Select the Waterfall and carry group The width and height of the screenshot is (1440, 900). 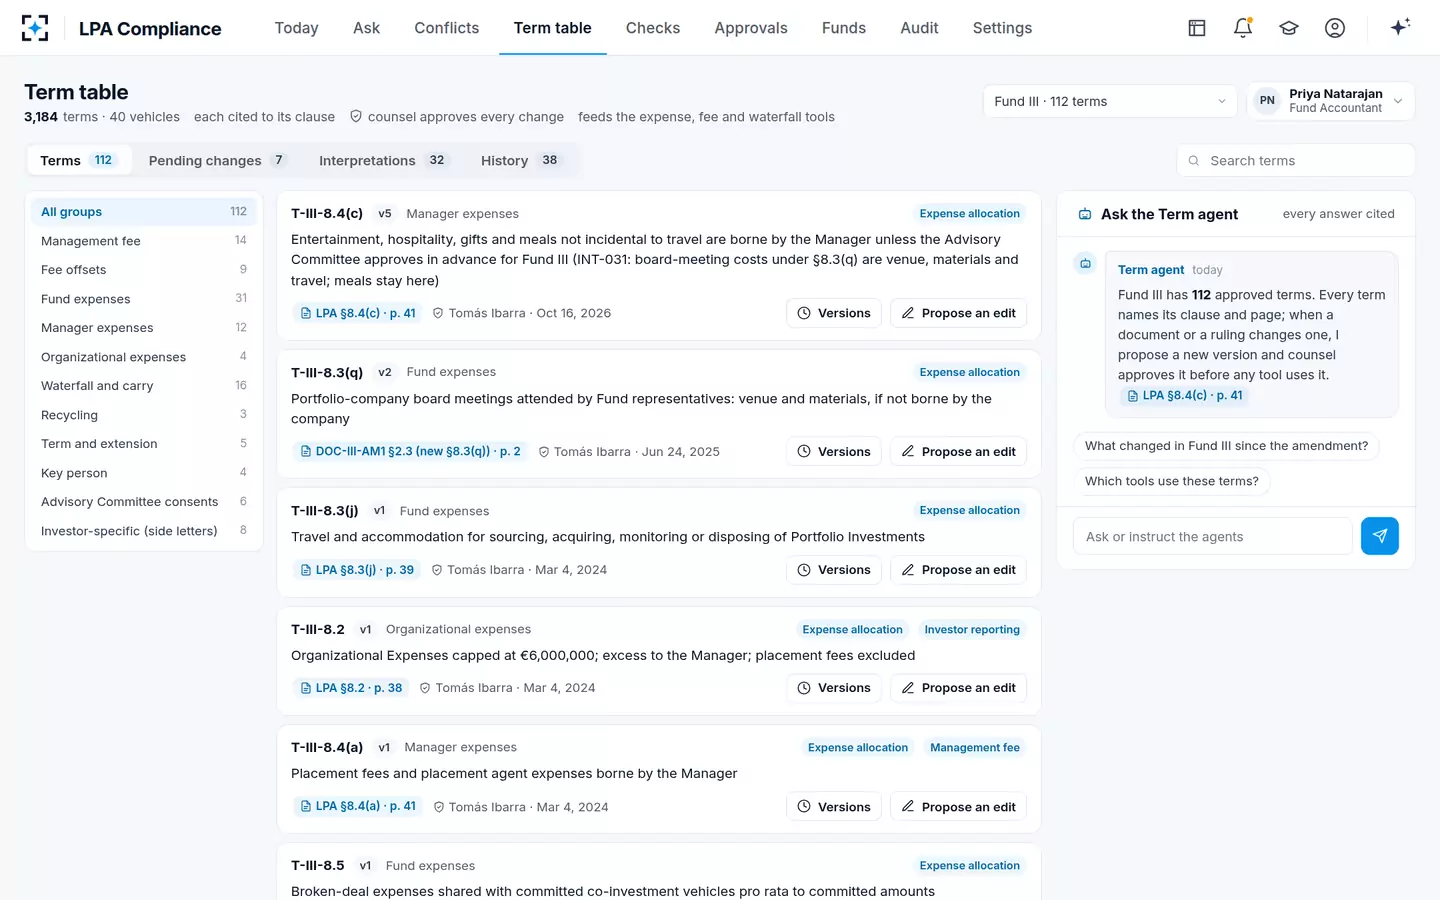[x=144, y=386]
